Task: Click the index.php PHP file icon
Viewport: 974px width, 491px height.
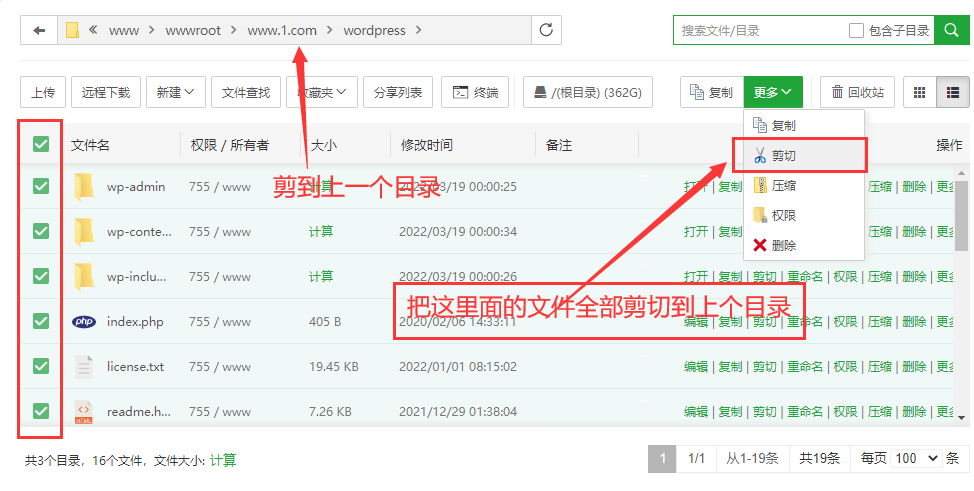Action: click(84, 321)
